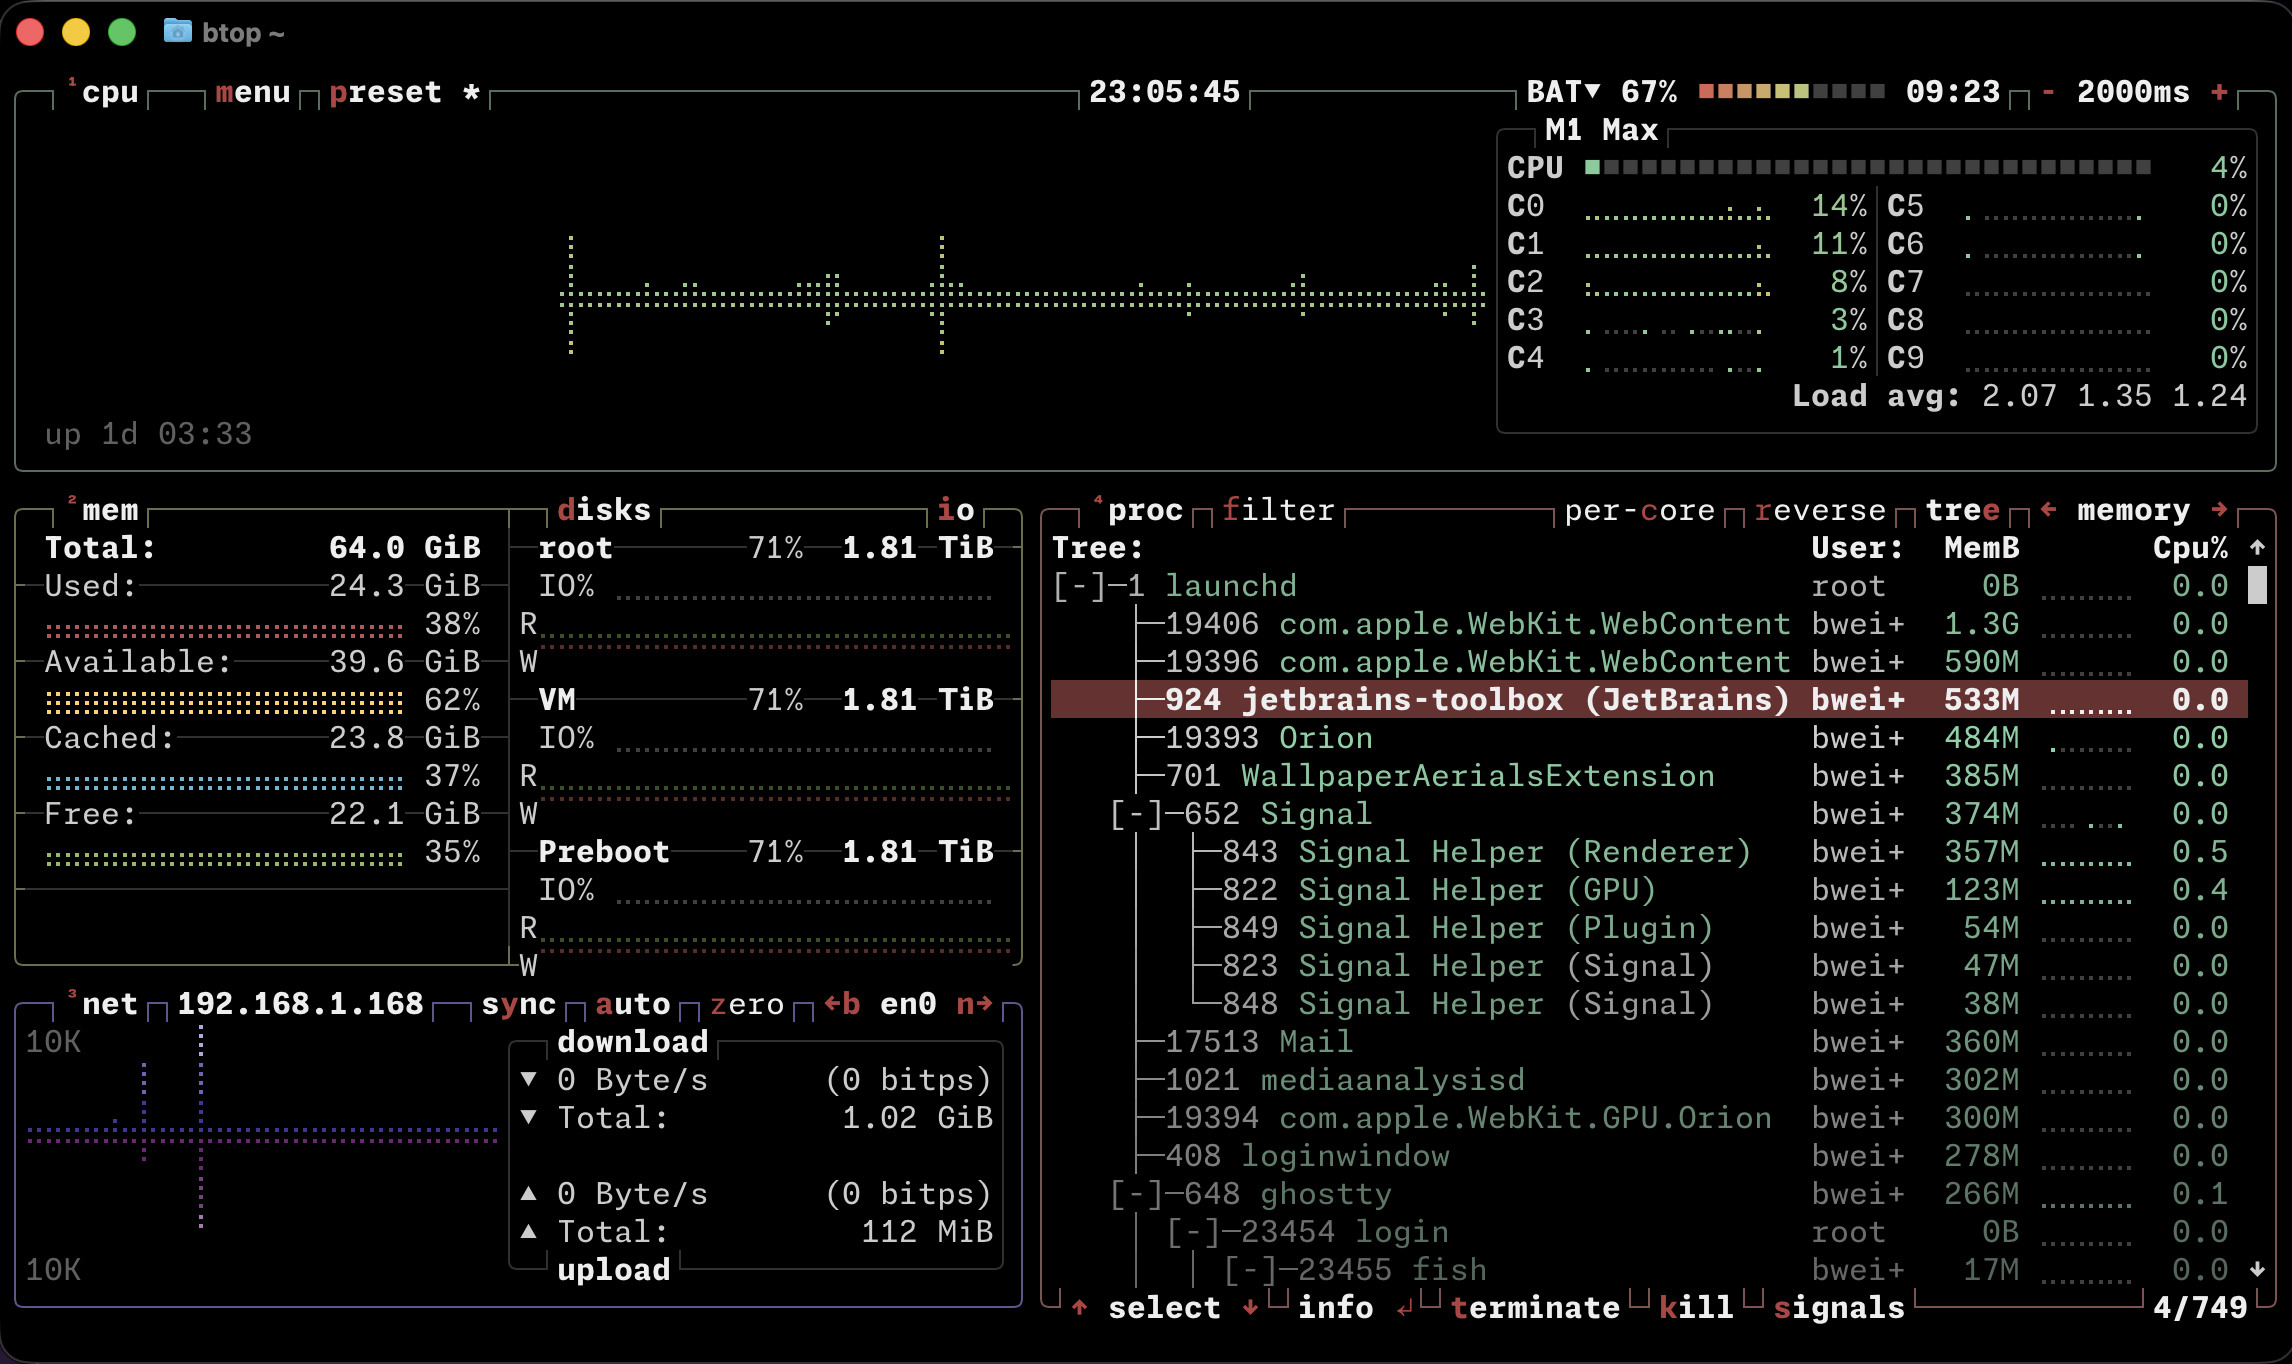Click the preset option in header
2292x1364 pixels.
(385, 92)
